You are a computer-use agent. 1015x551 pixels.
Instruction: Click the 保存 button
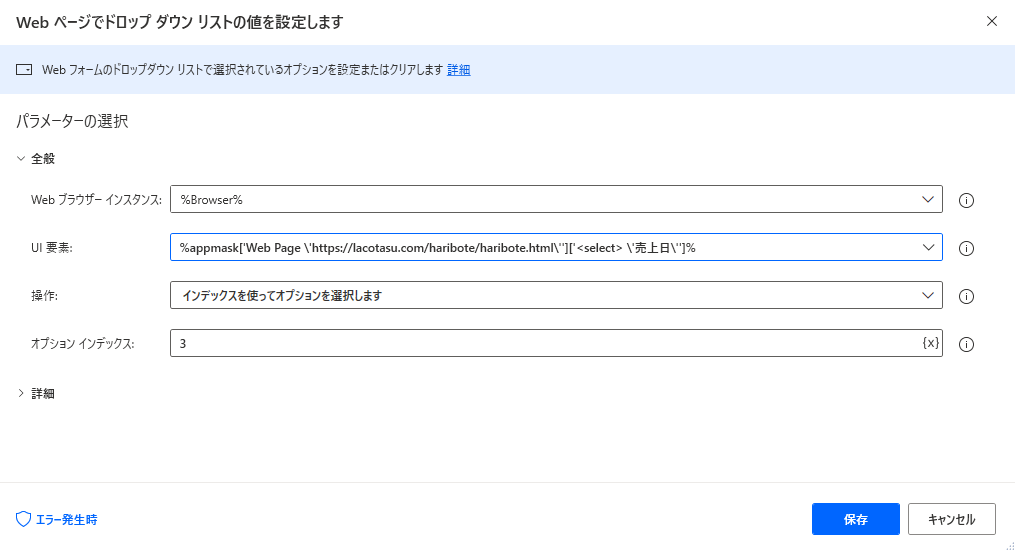[x=855, y=519]
